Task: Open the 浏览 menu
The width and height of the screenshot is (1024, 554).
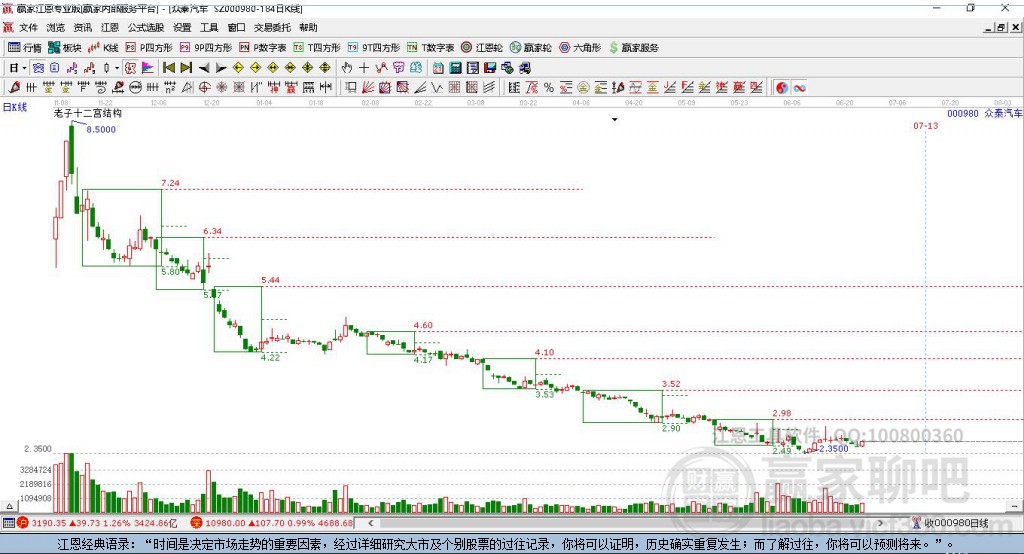Action: (56, 27)
